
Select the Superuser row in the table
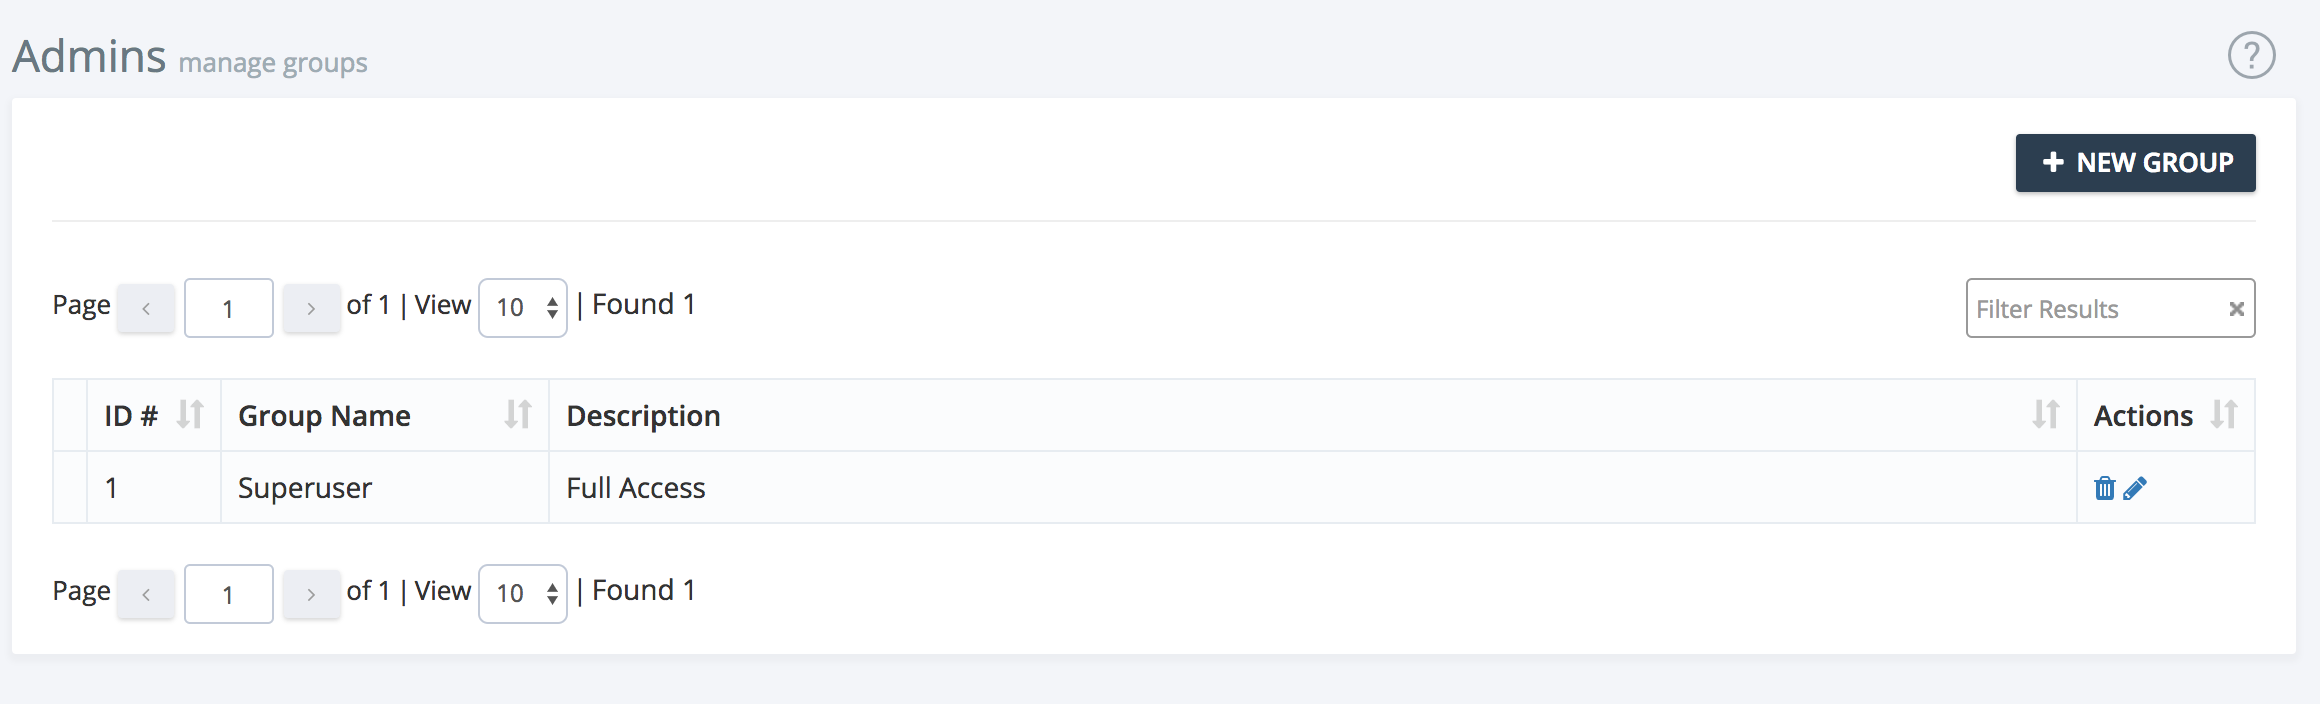(304, 488)
